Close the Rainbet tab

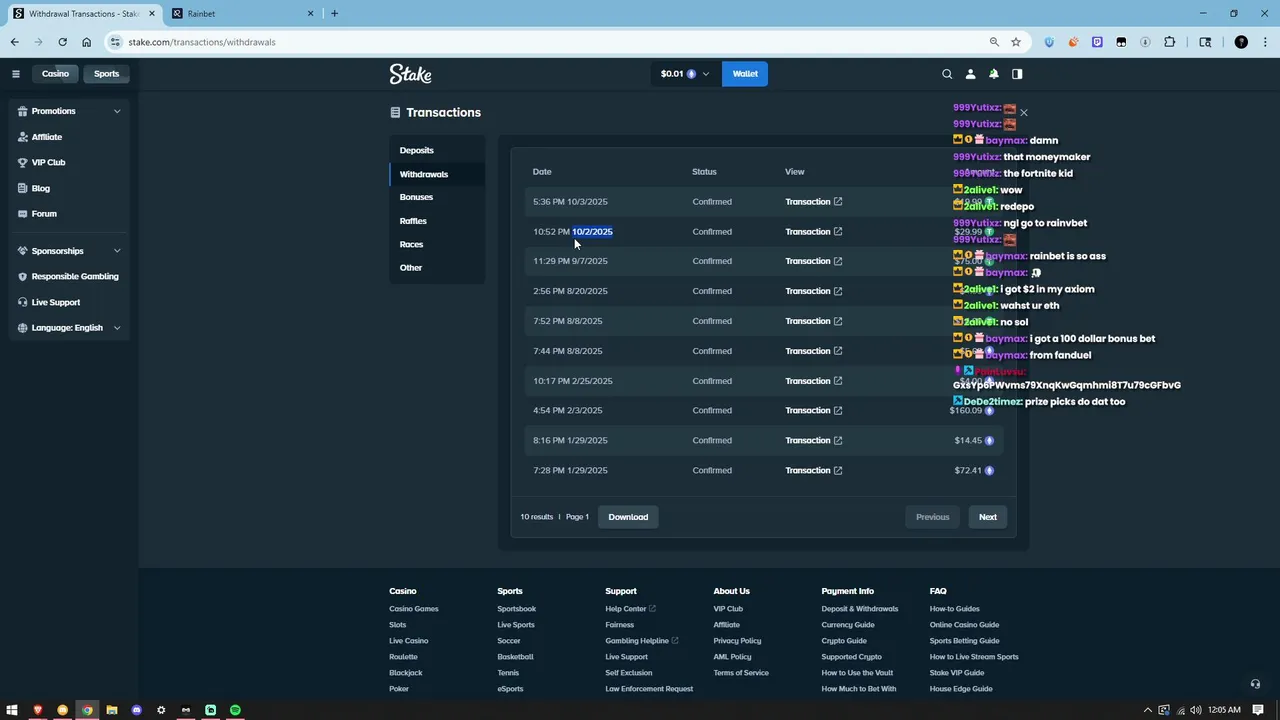(x=310, y=14)
